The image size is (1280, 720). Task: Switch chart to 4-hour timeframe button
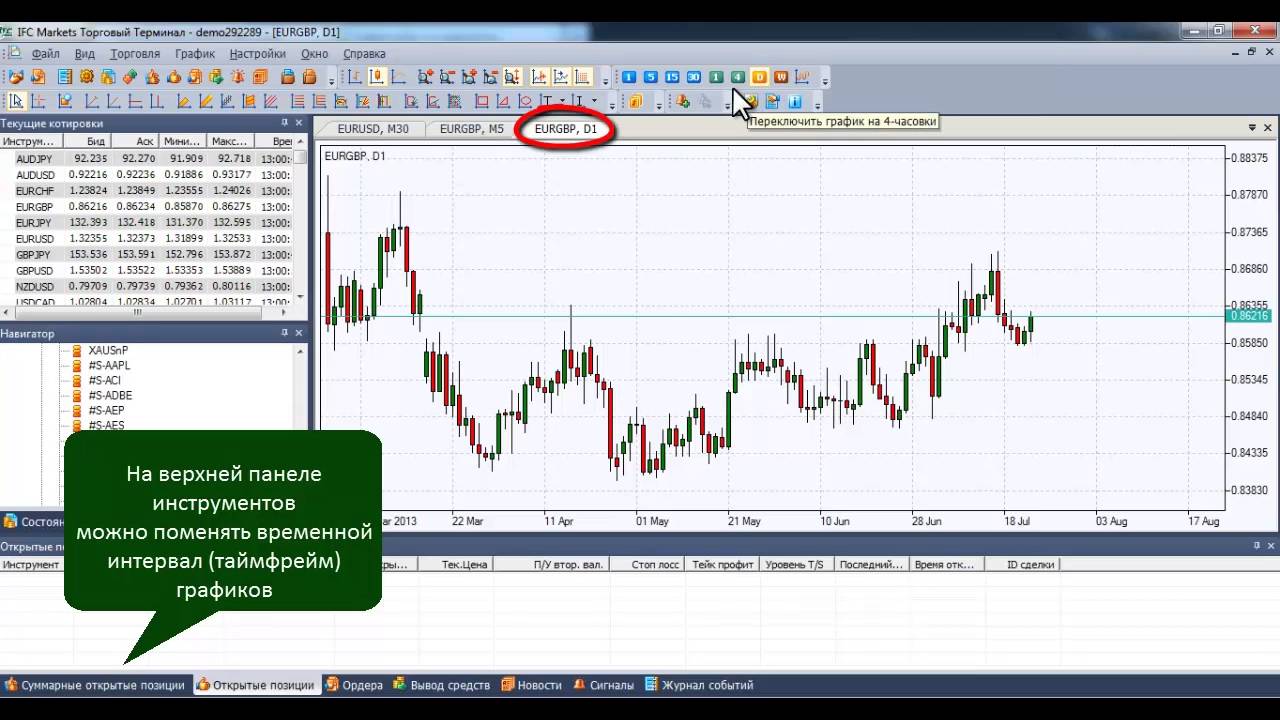738,77
